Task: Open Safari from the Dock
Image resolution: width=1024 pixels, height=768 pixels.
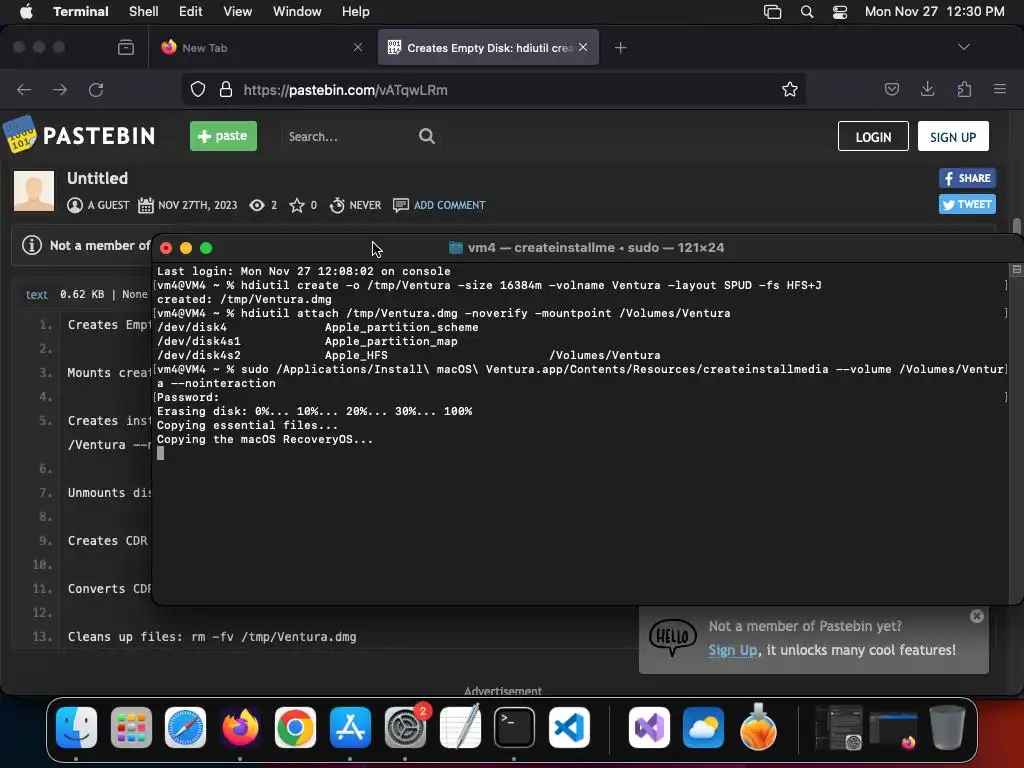Action: click(185, 727)
